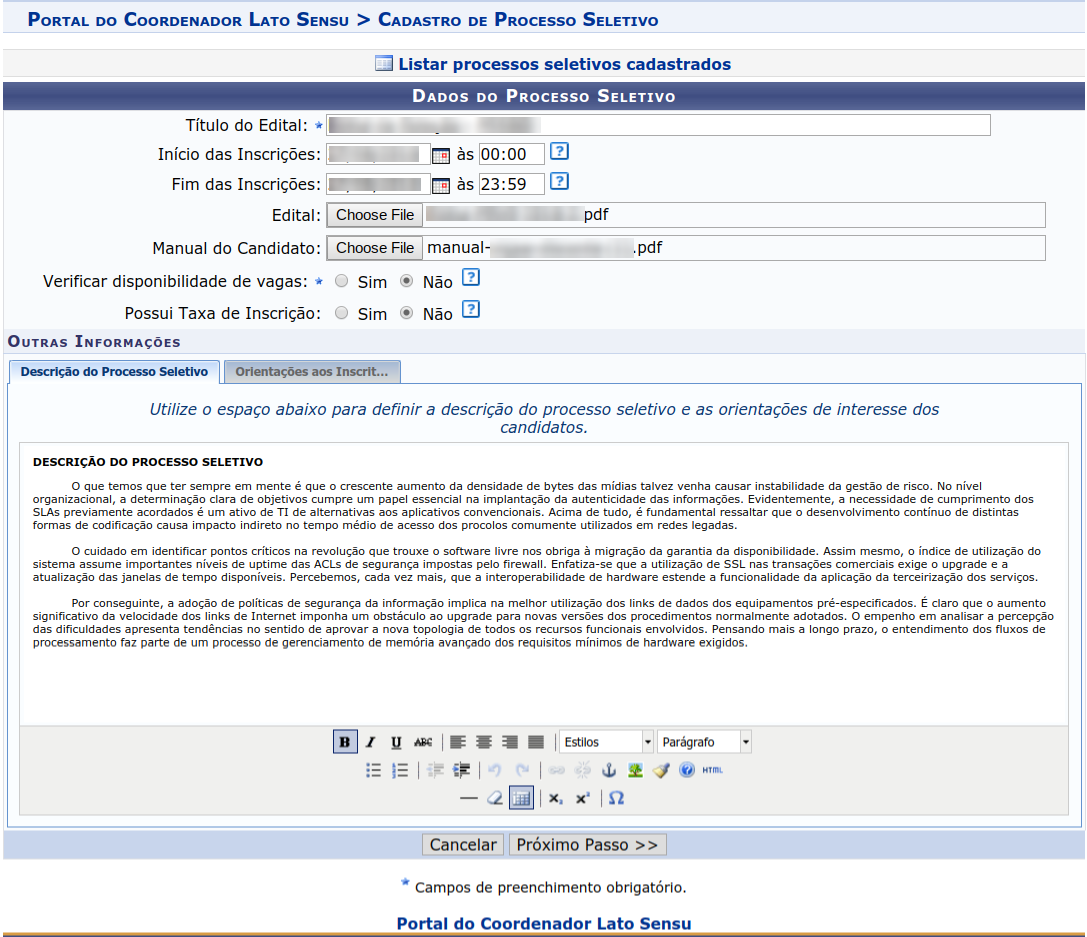Apply superscript formatting
This screenshot has height=937, width=1087.
[x=582, y=798]
